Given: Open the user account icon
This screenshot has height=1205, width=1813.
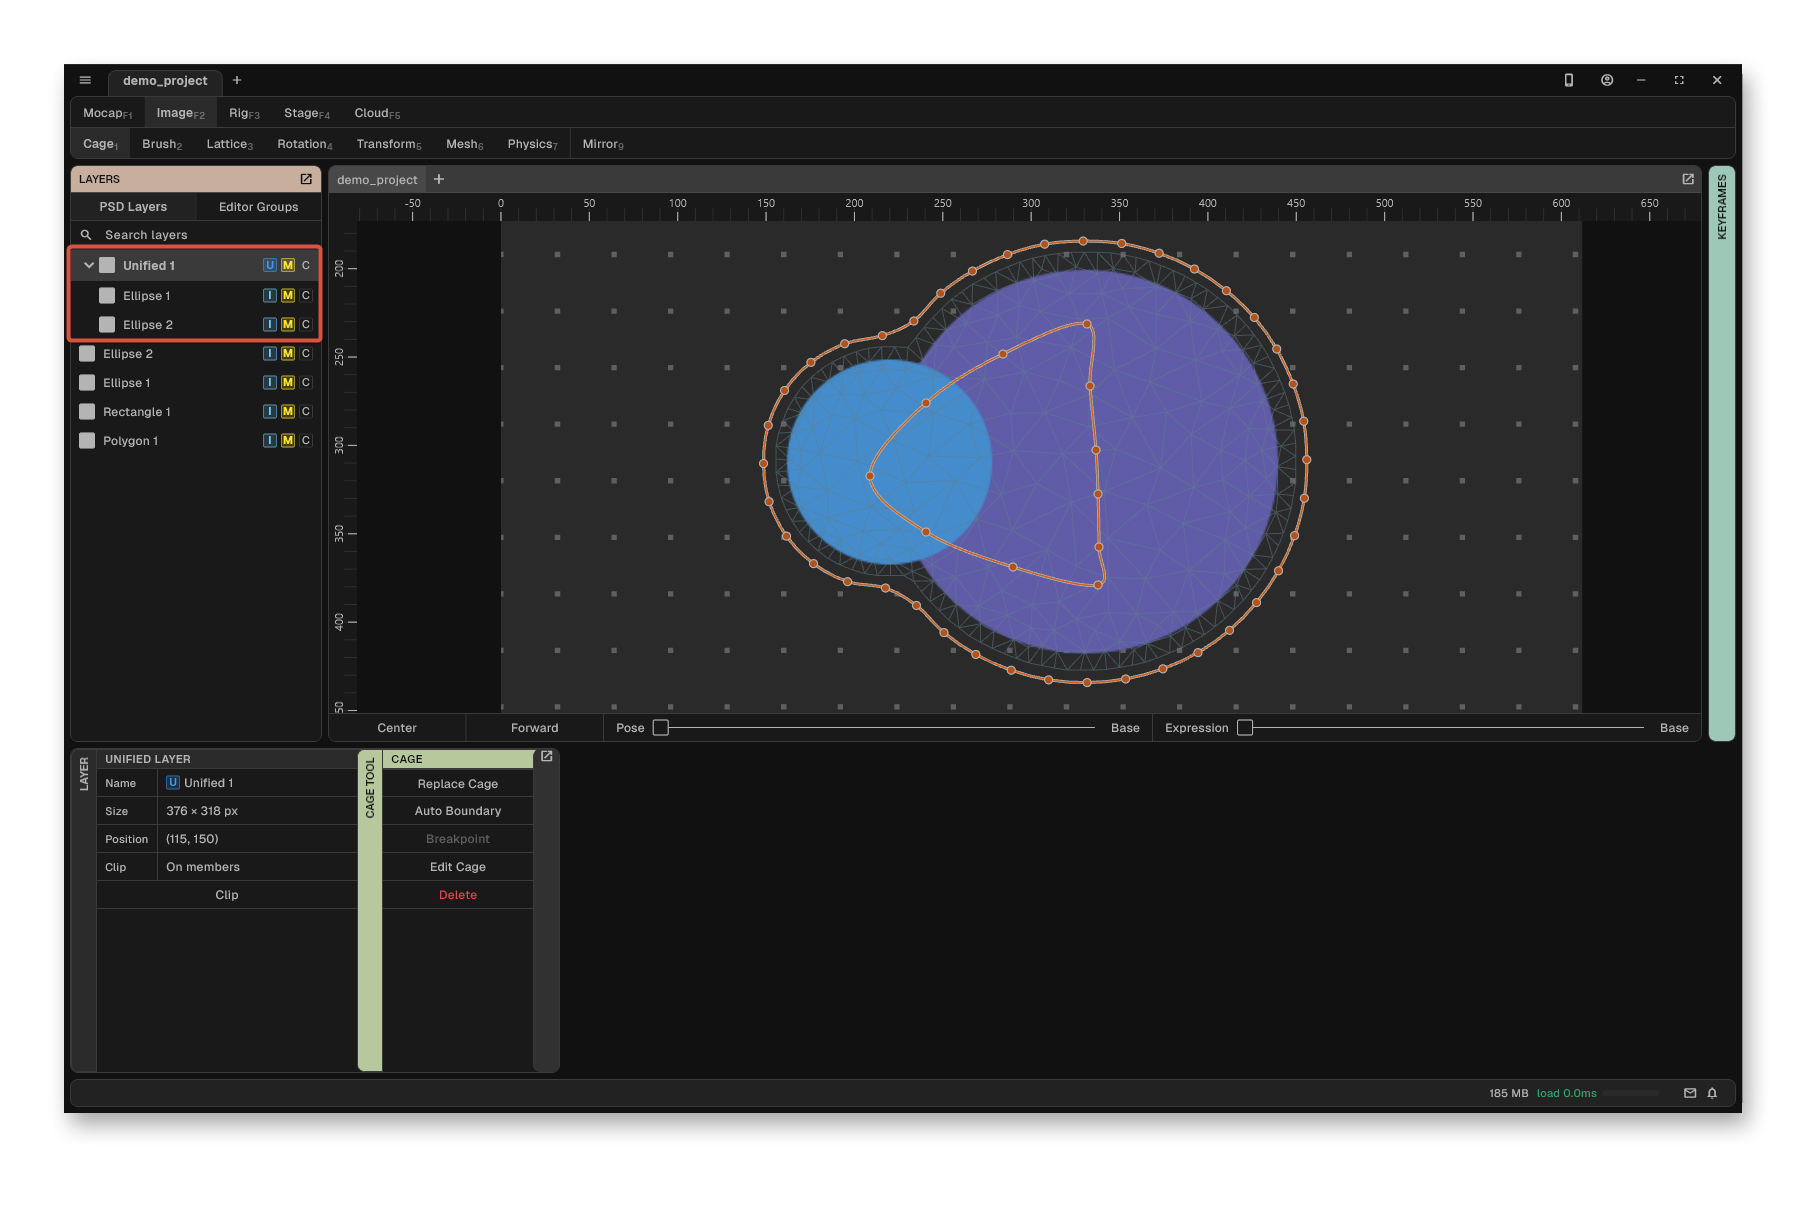Looking at the screenshot, I should [x=1607, y=80].
